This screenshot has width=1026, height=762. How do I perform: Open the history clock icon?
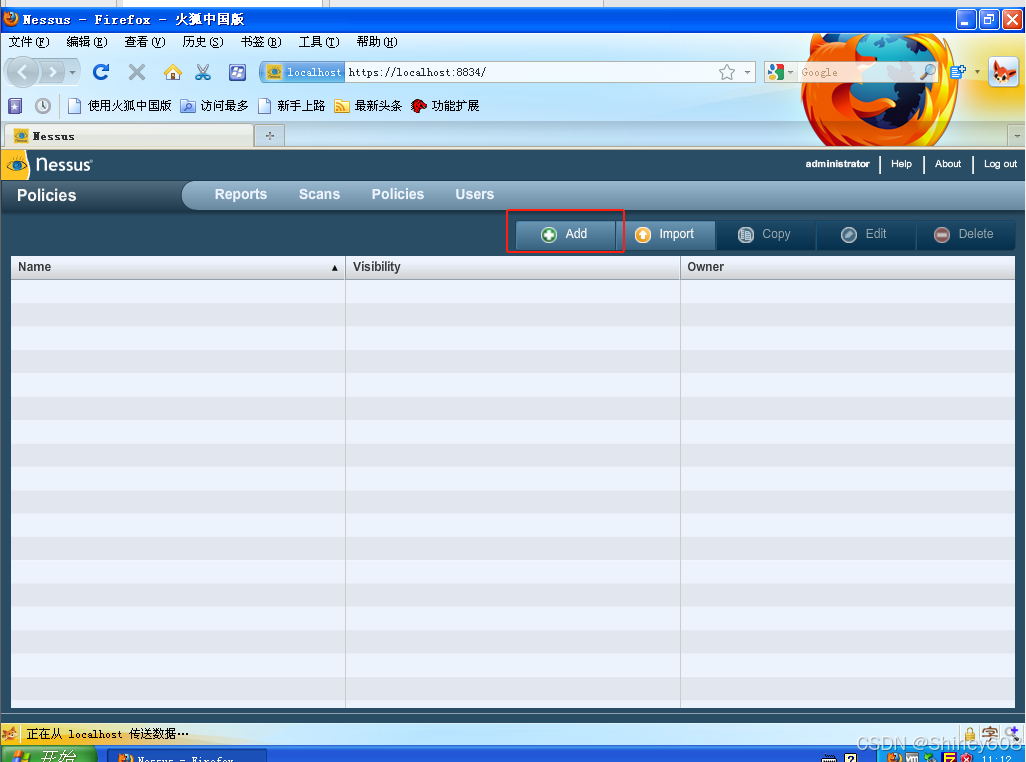pyautogui.click(x=43, y=105)
